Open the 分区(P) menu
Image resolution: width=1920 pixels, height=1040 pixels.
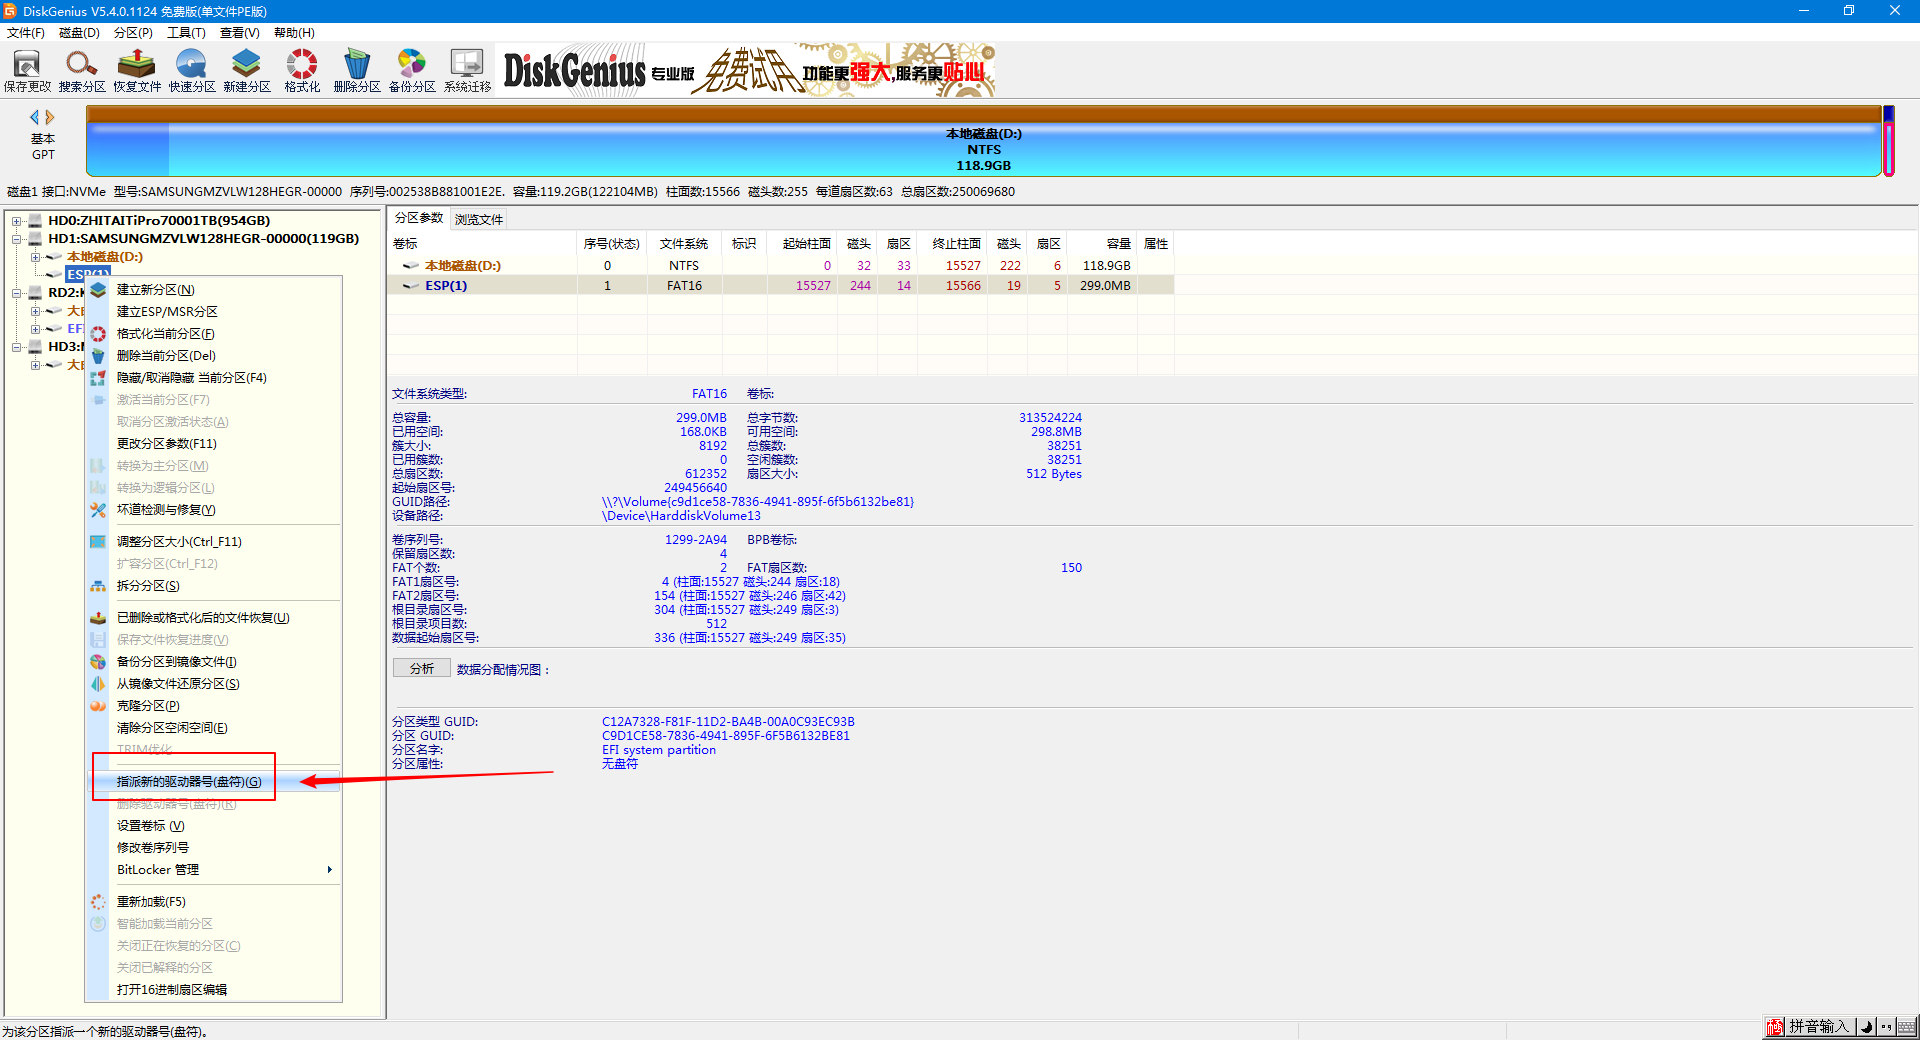click(x=133, y=33)
